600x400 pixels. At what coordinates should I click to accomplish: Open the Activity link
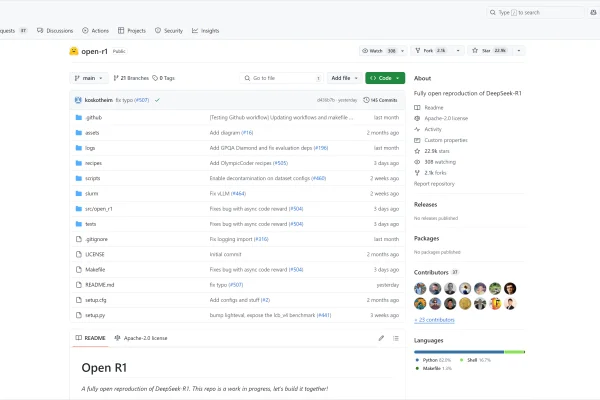(428, 129)
